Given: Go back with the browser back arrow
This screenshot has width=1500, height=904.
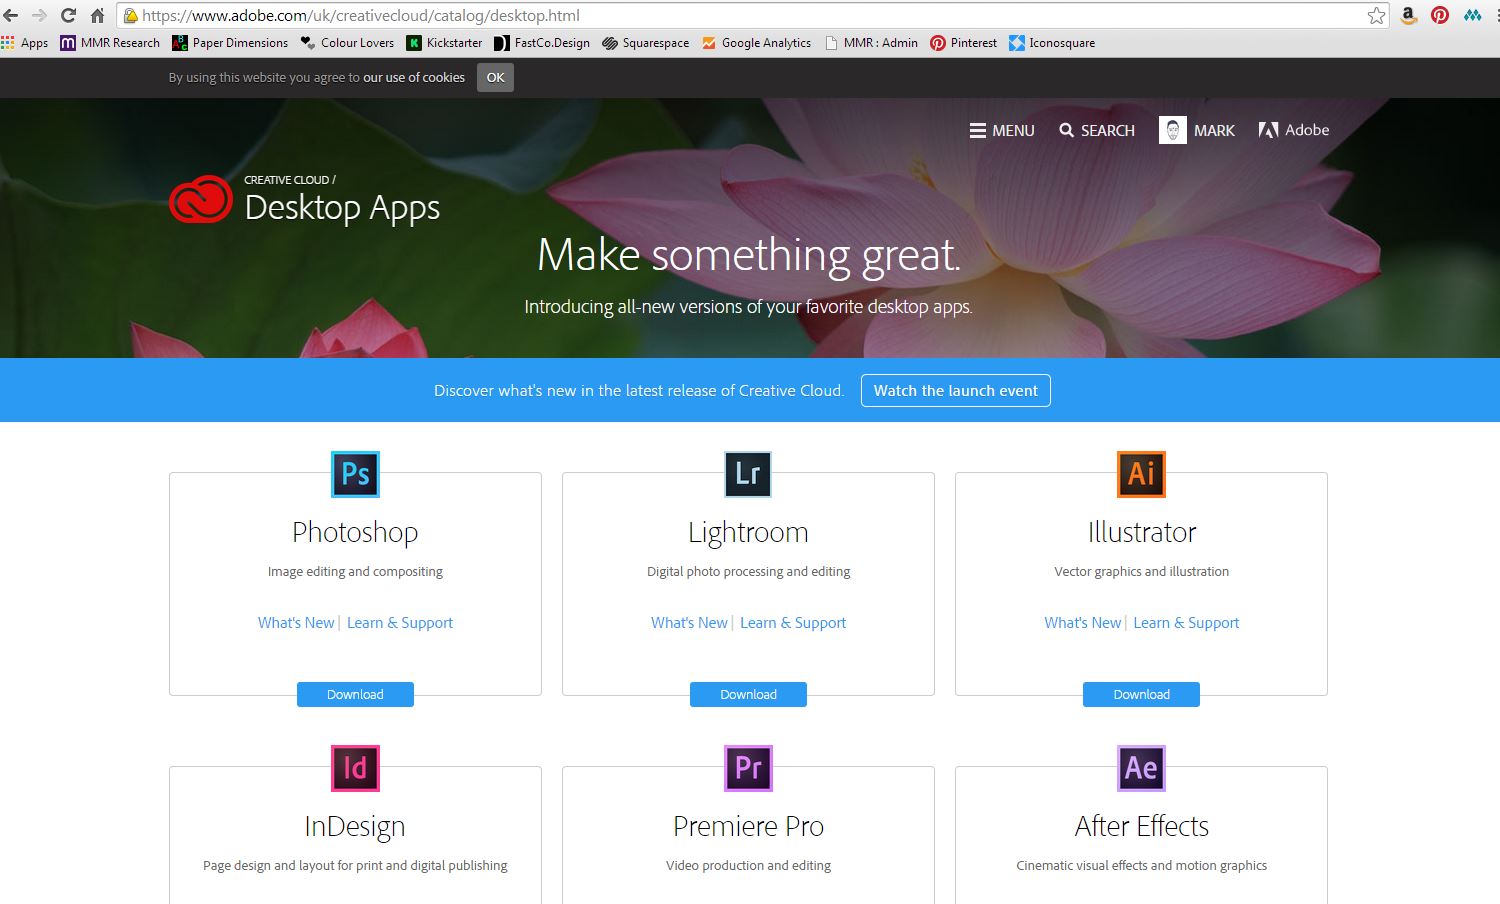Looking at the screenshot, I should [12, 15].
